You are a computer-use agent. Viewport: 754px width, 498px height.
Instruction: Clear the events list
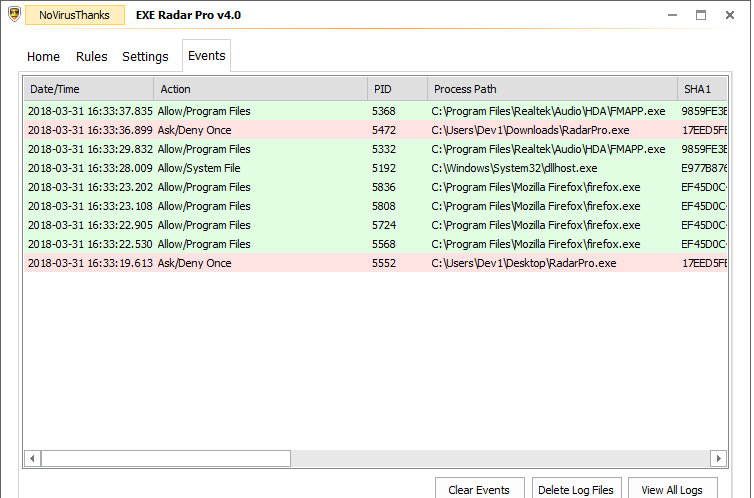pos(479,489)
